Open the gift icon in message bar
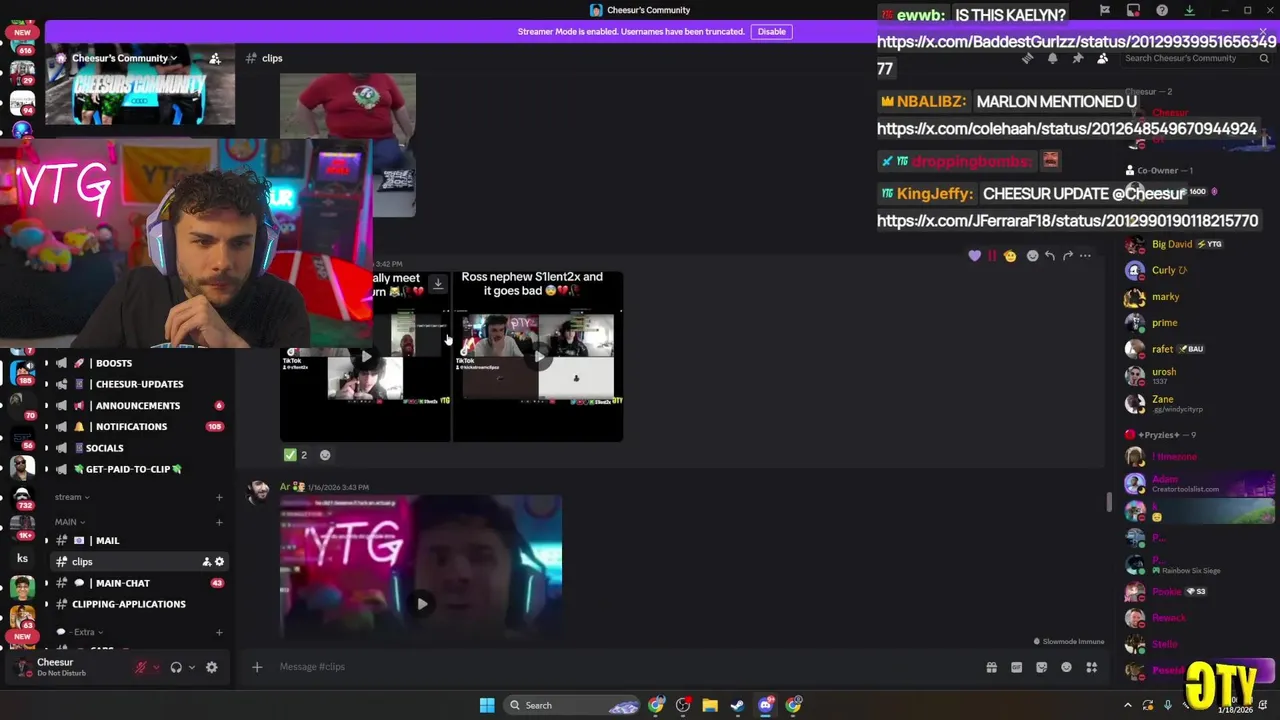1280x720 pixels. point(991,667)
